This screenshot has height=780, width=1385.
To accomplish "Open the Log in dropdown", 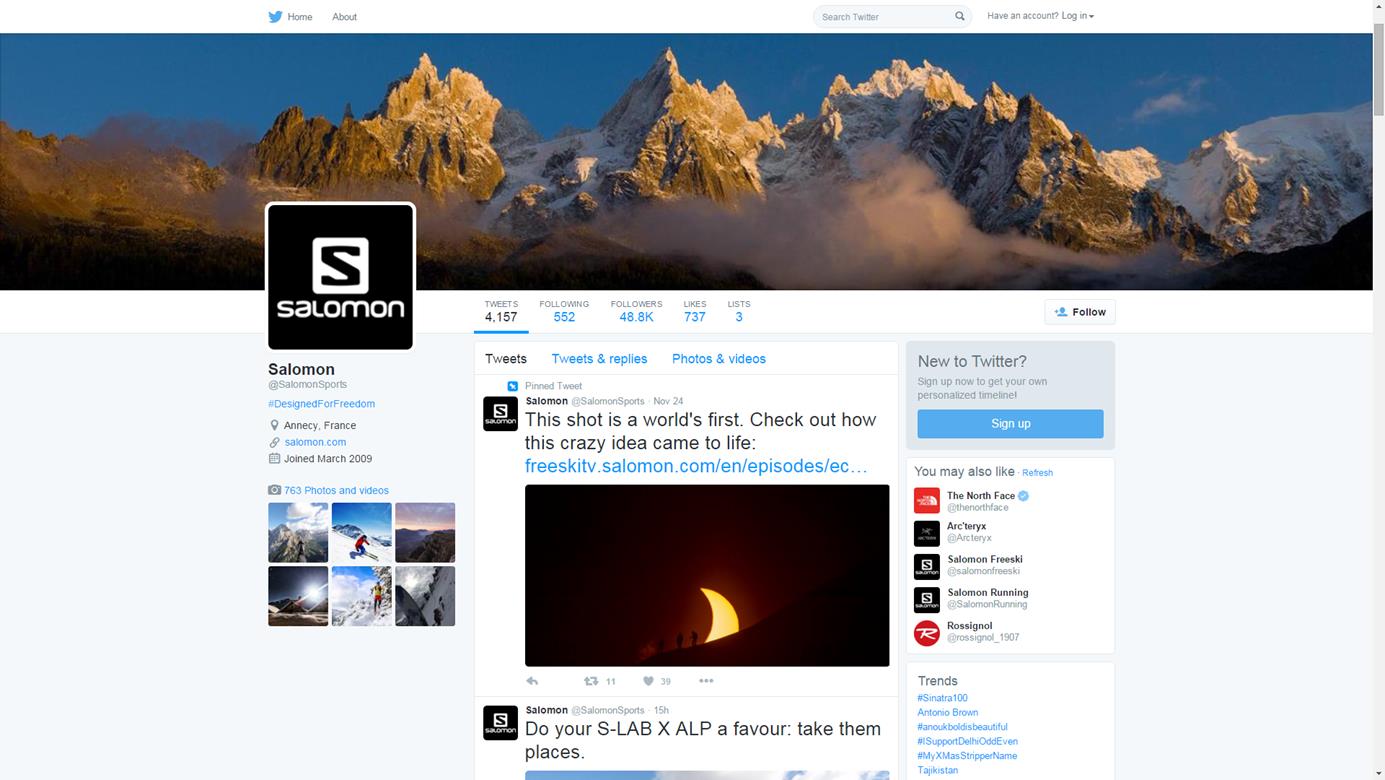I will point(1078,16).
